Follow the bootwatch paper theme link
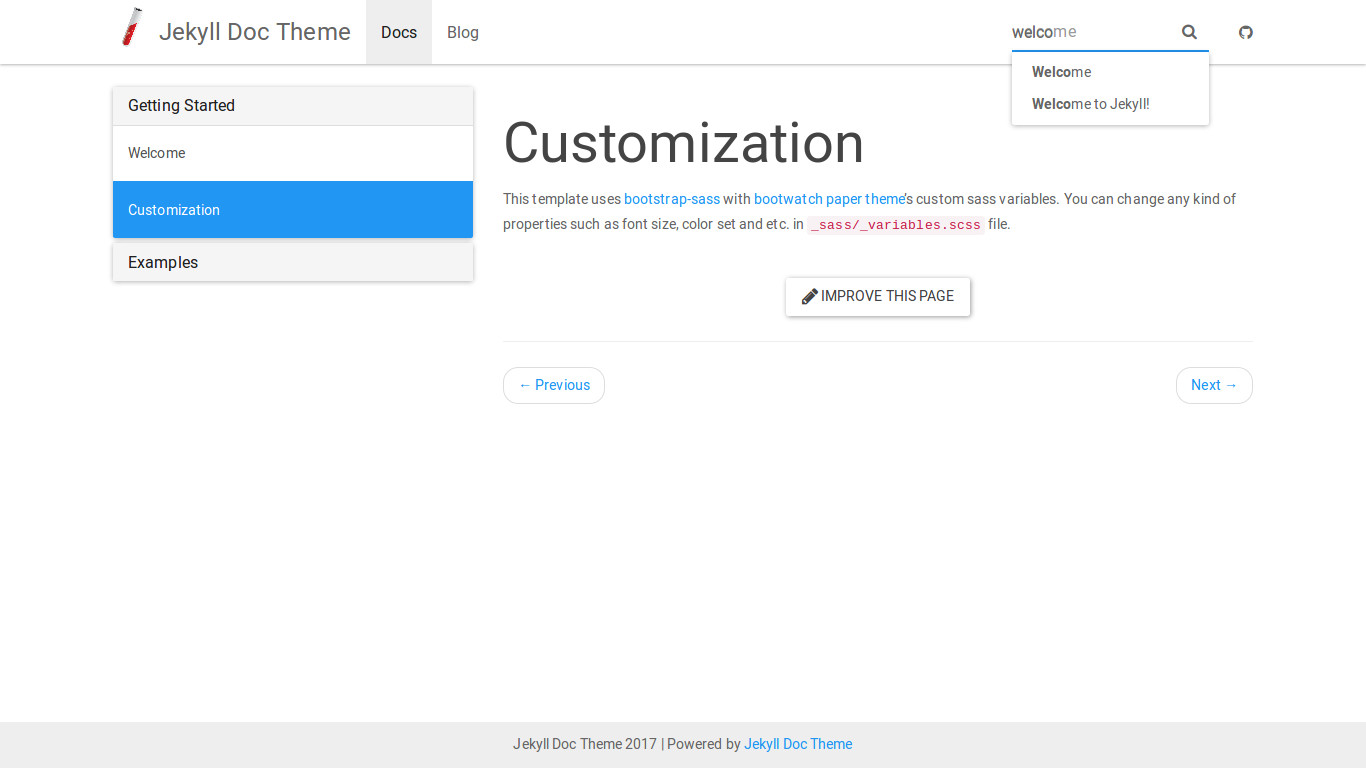Viewport: 1366px width, 768px height. pyautogui.click(x=829, y=199)
